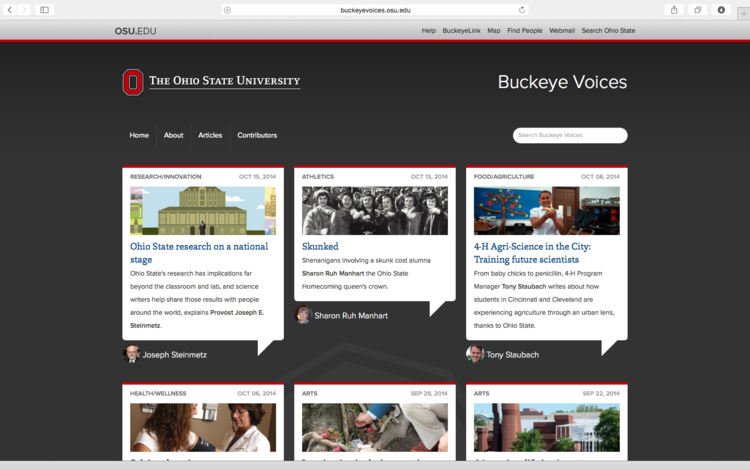Image resolution: width=750 pixels, height=469 pixels.
Task: Open the About nav item
Action: click(173, 135)
